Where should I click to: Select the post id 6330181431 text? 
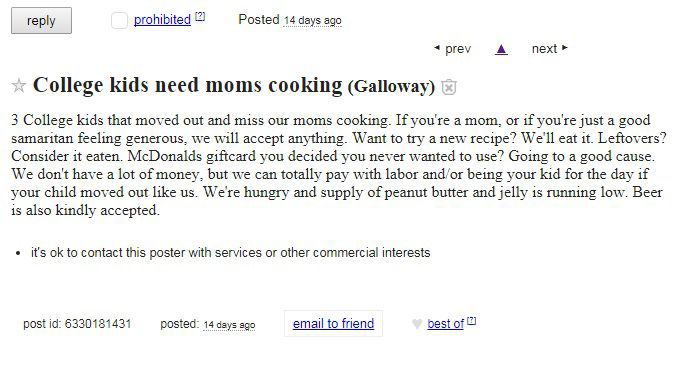pos(77,324)
